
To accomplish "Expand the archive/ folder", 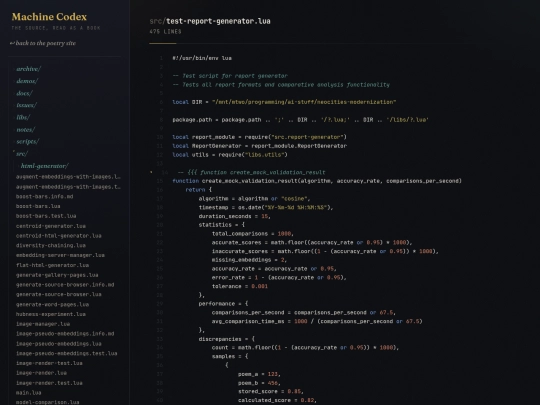I will coord(29,69).
